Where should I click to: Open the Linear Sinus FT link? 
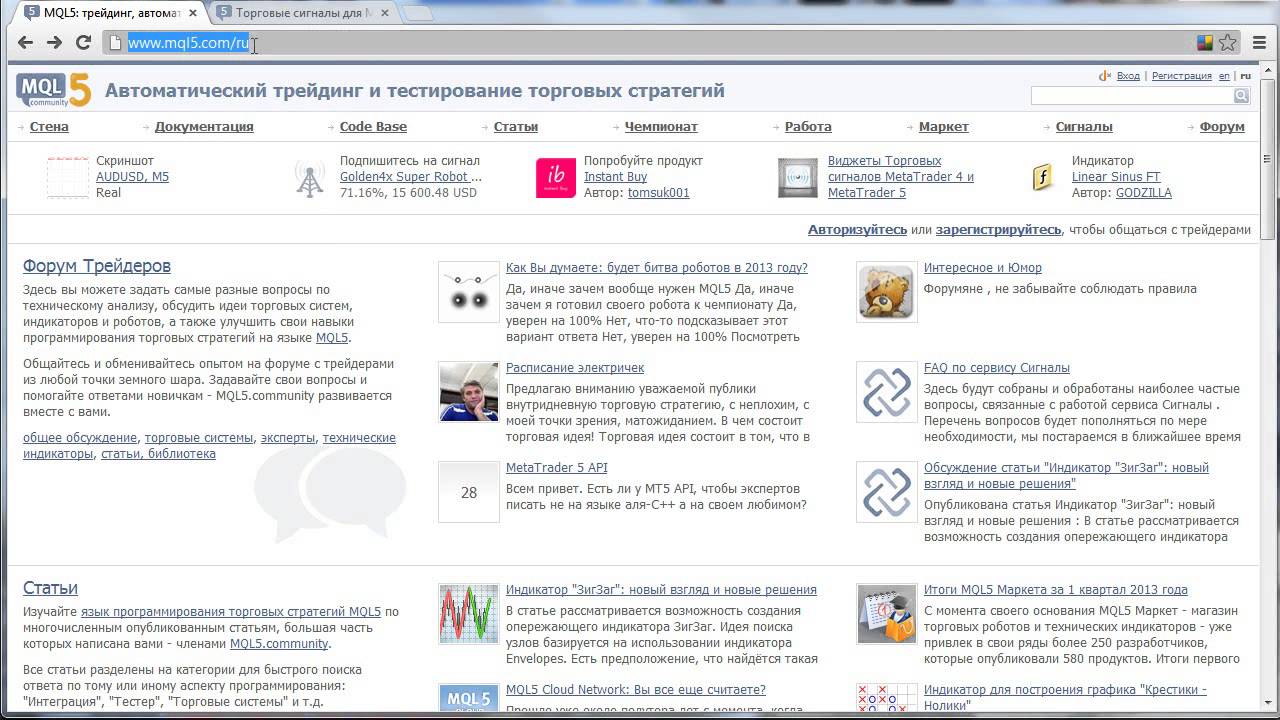pos(1116,177)
